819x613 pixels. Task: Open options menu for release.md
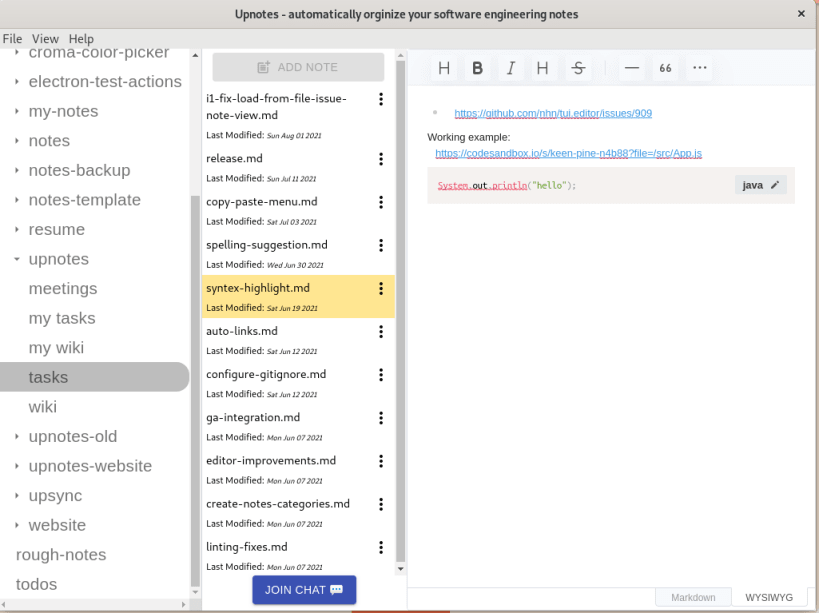pos(381,159)
